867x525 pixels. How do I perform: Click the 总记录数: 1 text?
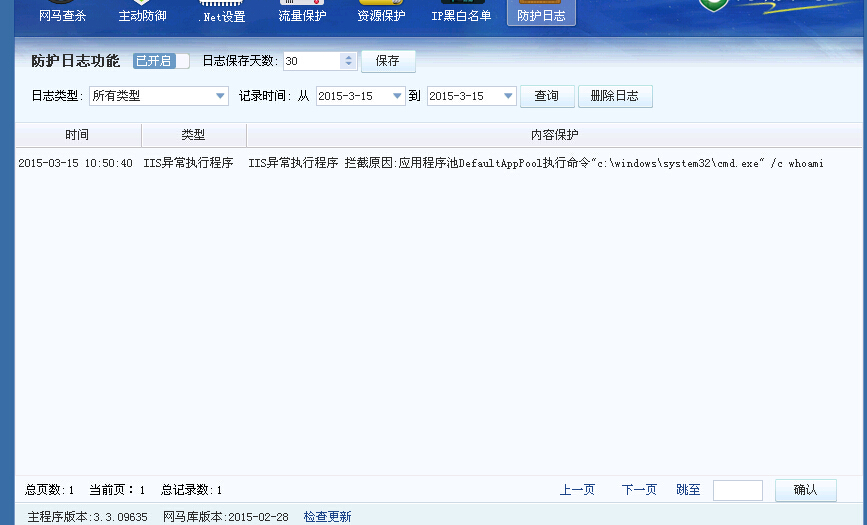pyautogui.click(x=191, y=490)
